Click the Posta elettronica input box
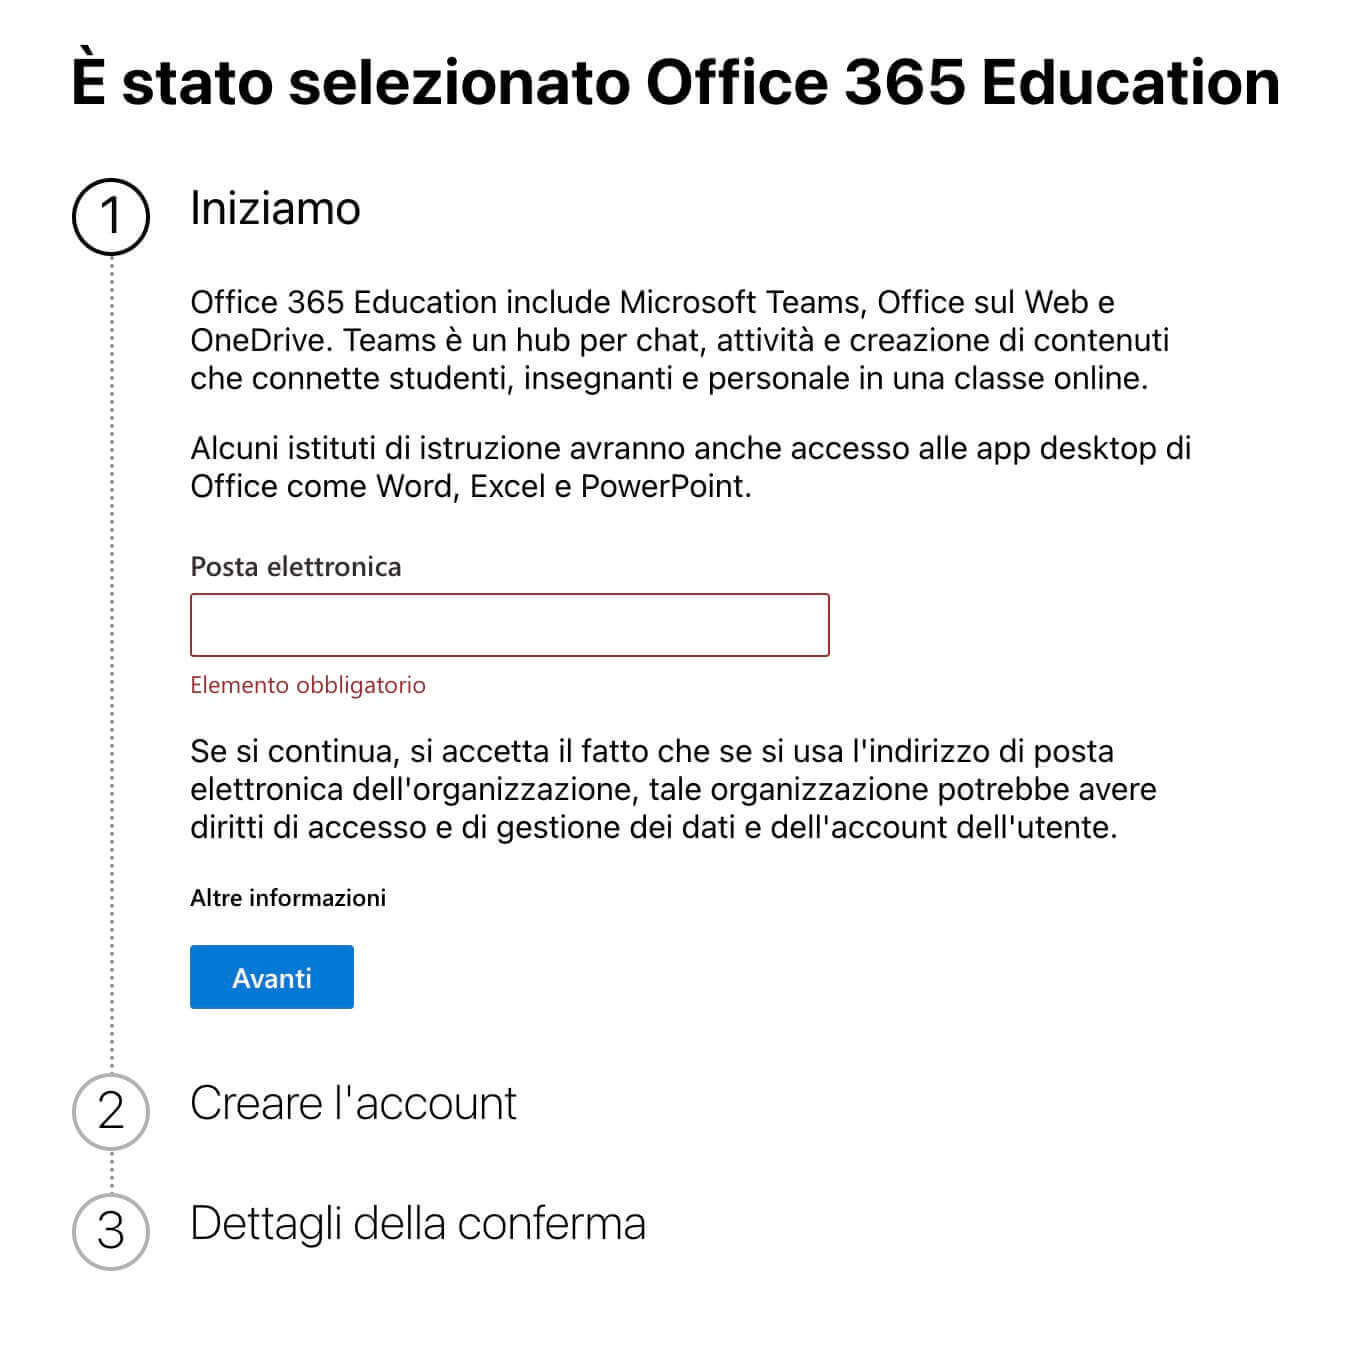The width and height of the screenshot is (1362, 1362). tap(510, 625)
